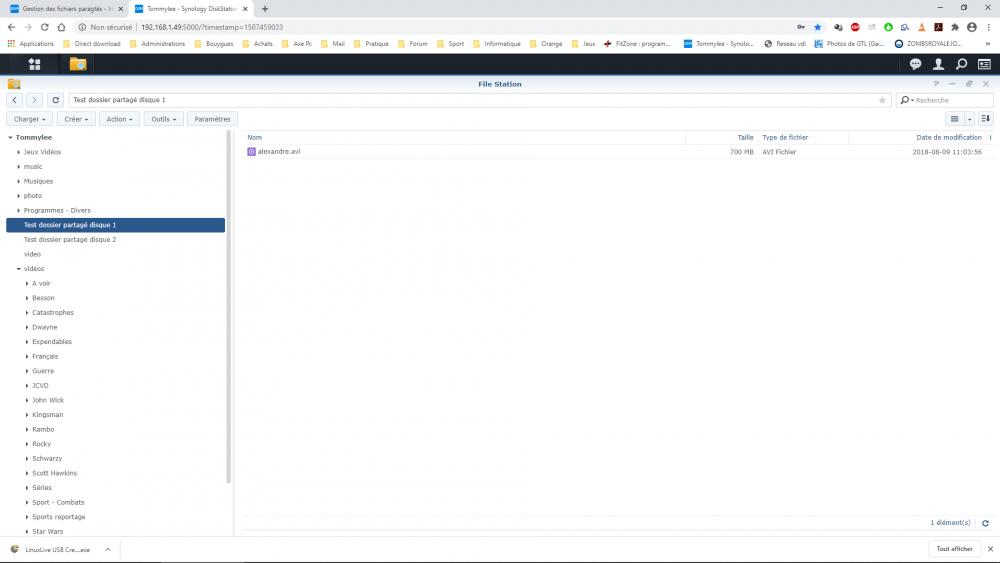
Task: Click the Recherche search field
Action: click(952, 100)
